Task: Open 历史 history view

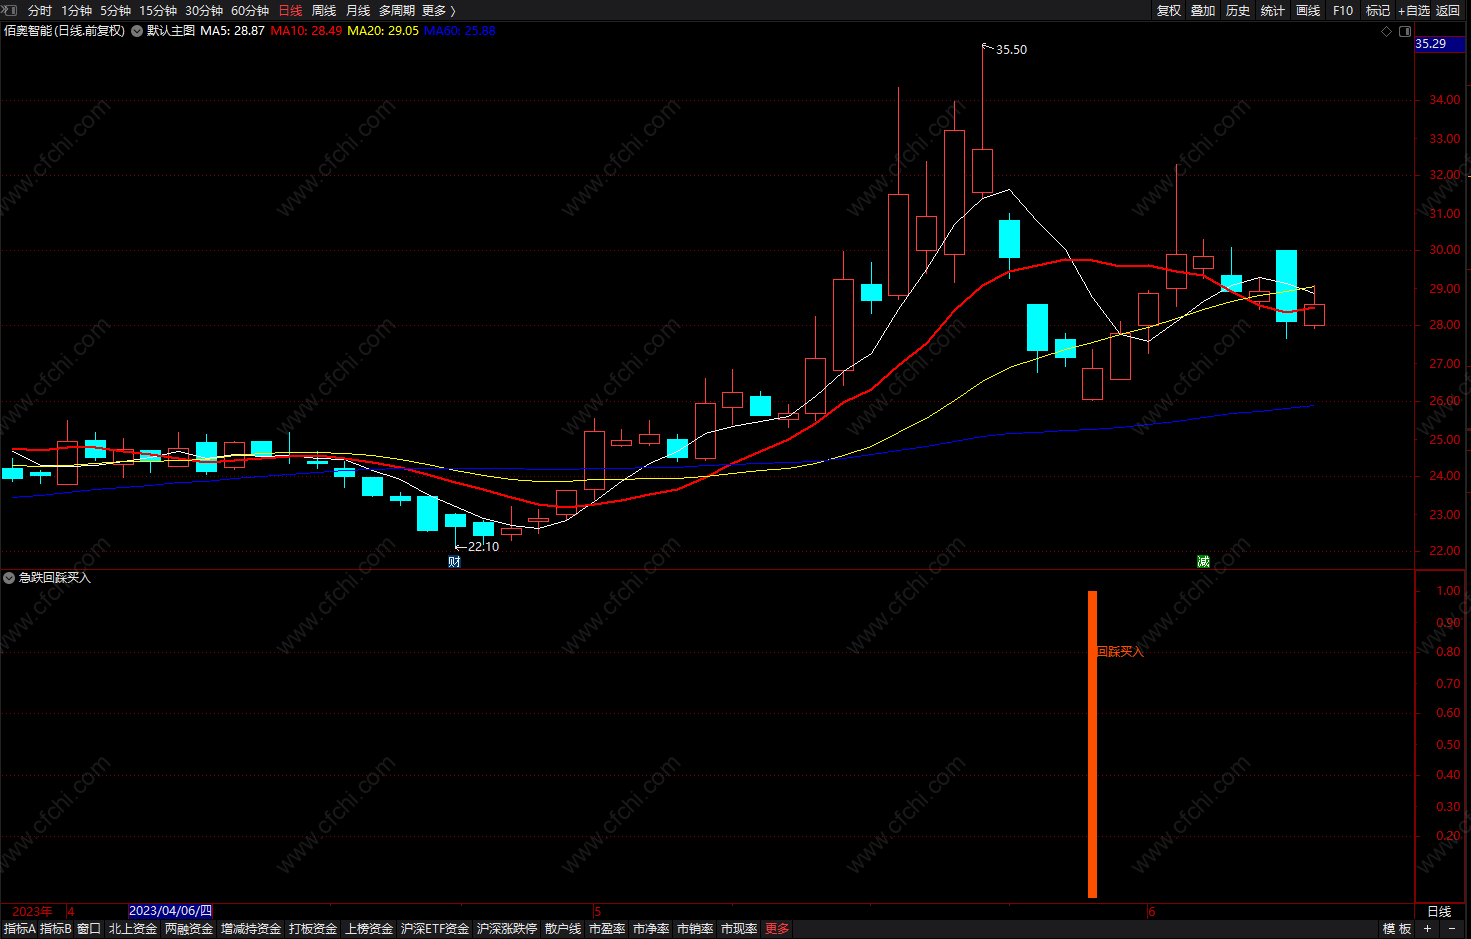Action: click(x=1238, y=11)
